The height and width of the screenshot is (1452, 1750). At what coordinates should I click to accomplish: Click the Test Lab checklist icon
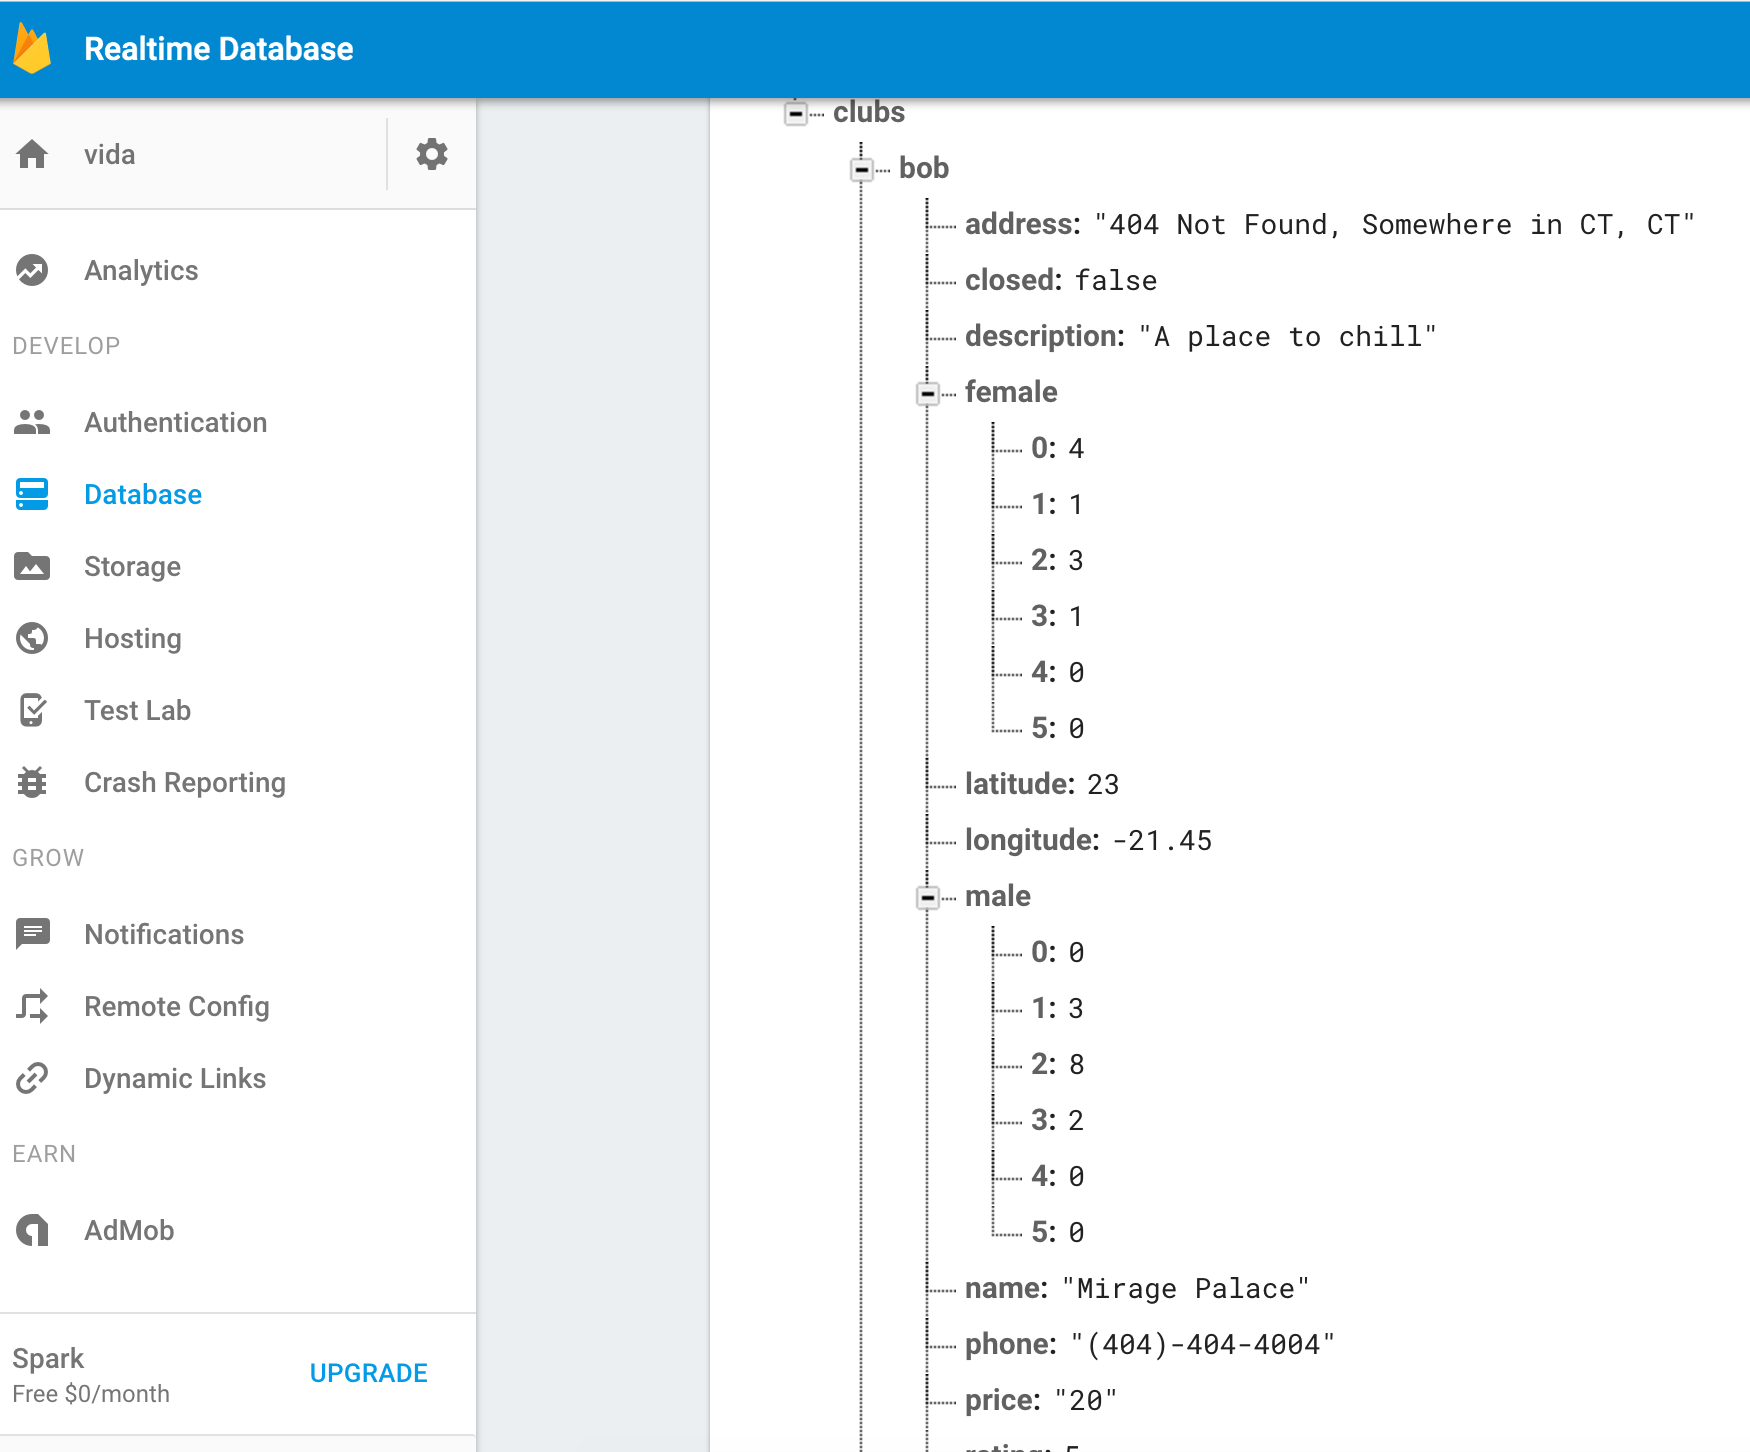click(32, 710)
